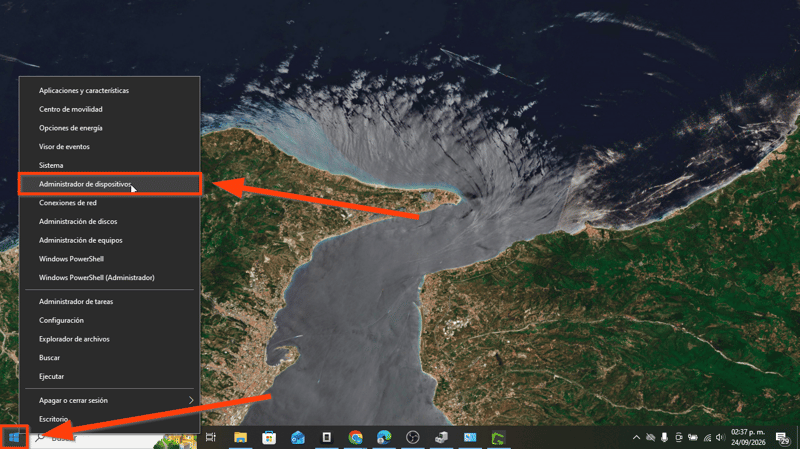Select Opciones de energía
The width and height of the screenshot is (800, 449).
click(x=109, y=128)
